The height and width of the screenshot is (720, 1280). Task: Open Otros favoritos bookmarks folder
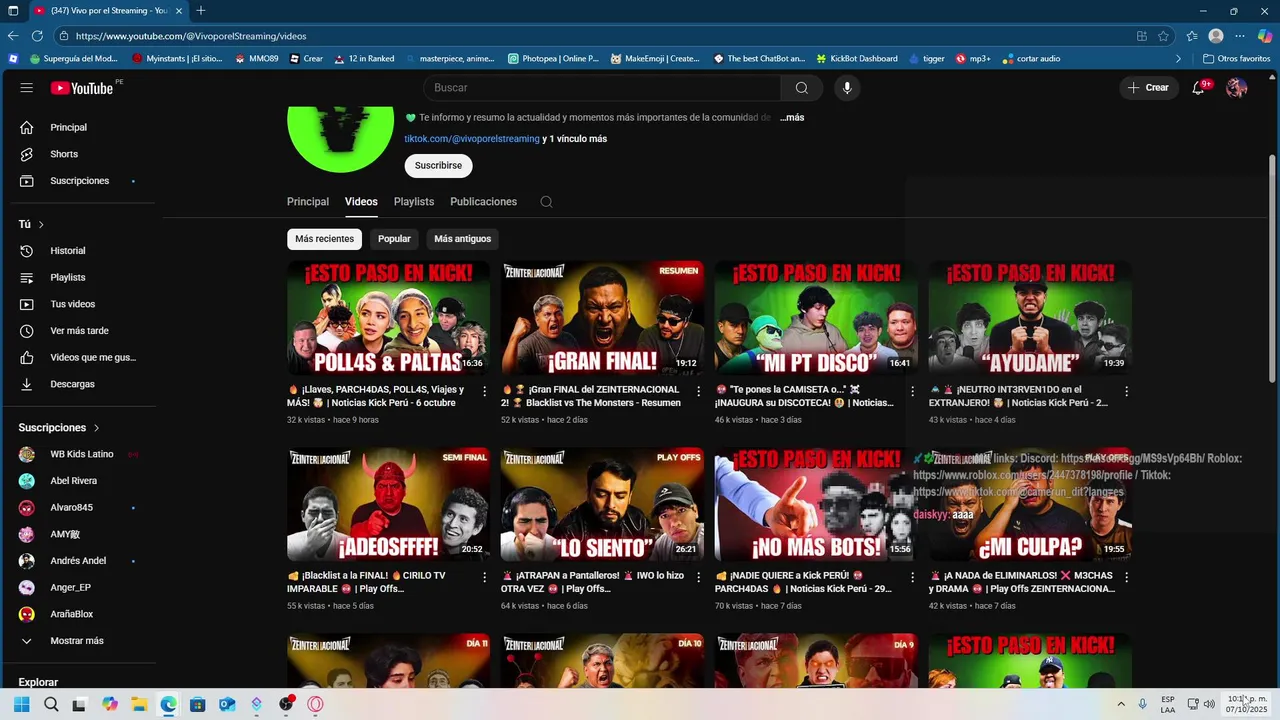(x=1236, y=59)
